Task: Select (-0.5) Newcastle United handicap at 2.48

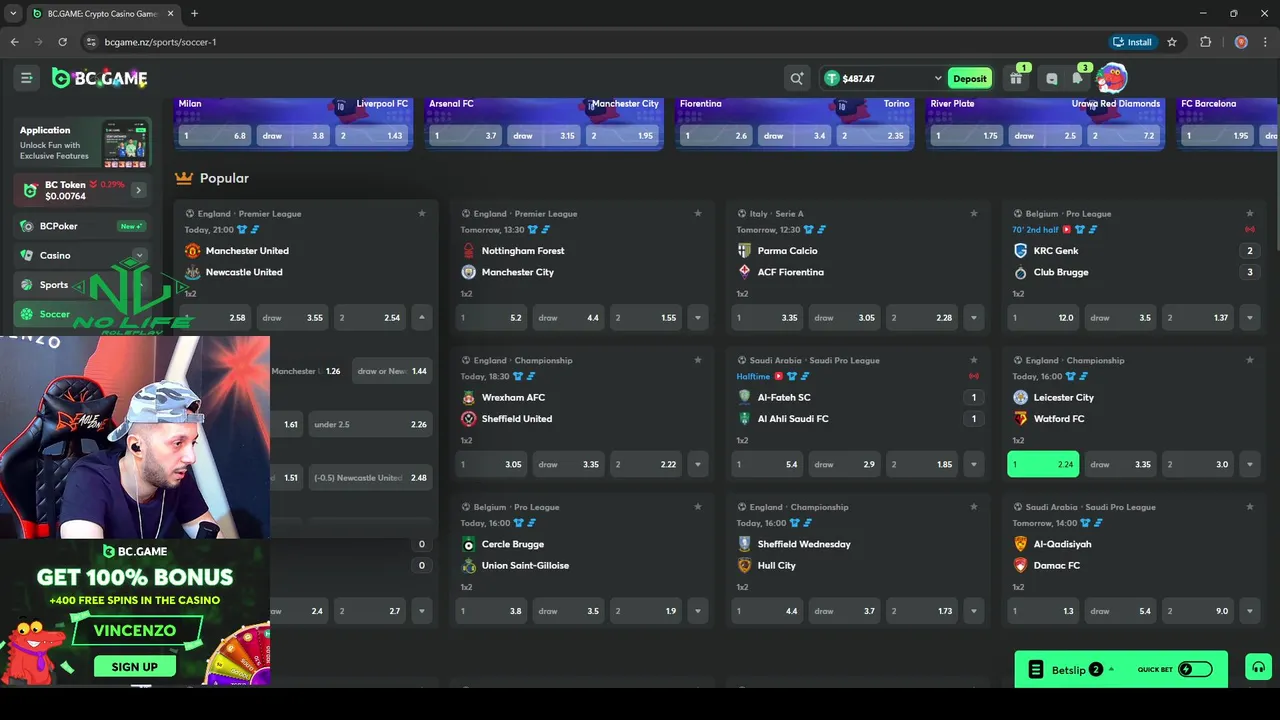Action: click(370, 478)
